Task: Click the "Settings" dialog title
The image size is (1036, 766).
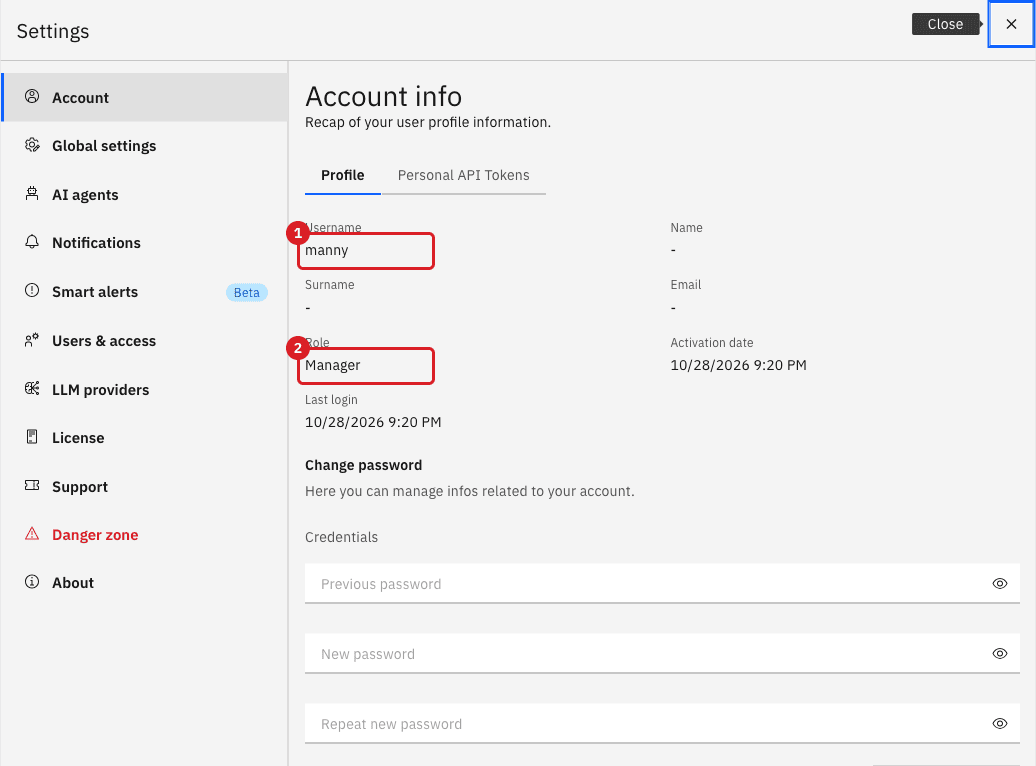Action: tap(53, 31)
